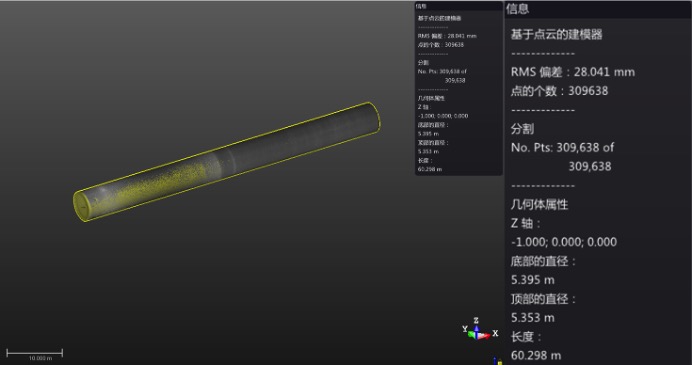
Task: Select the 基于点云的建模器 heading in large panel
Action: click(556, 34)
